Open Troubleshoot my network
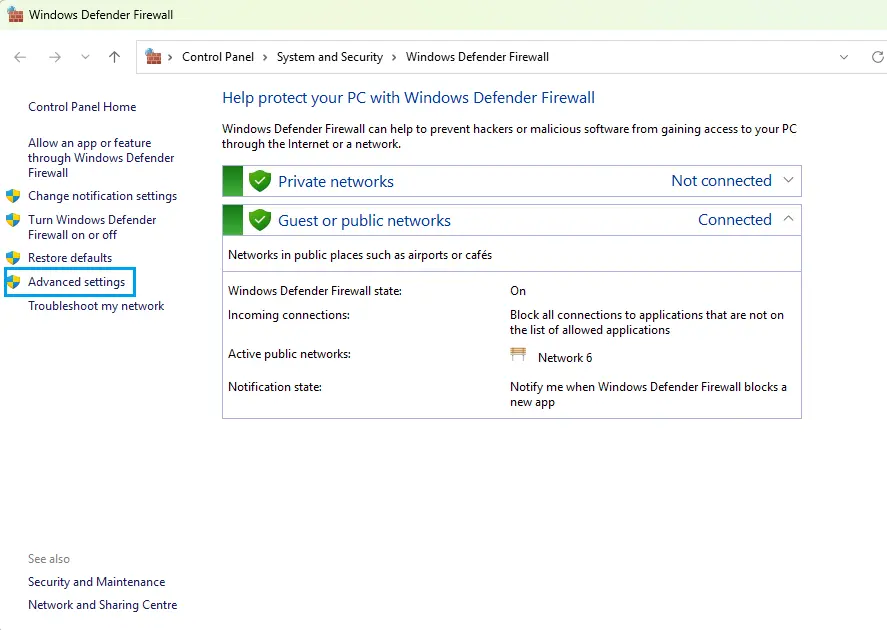Screen dimensions: 887x630 click(96, 306)
